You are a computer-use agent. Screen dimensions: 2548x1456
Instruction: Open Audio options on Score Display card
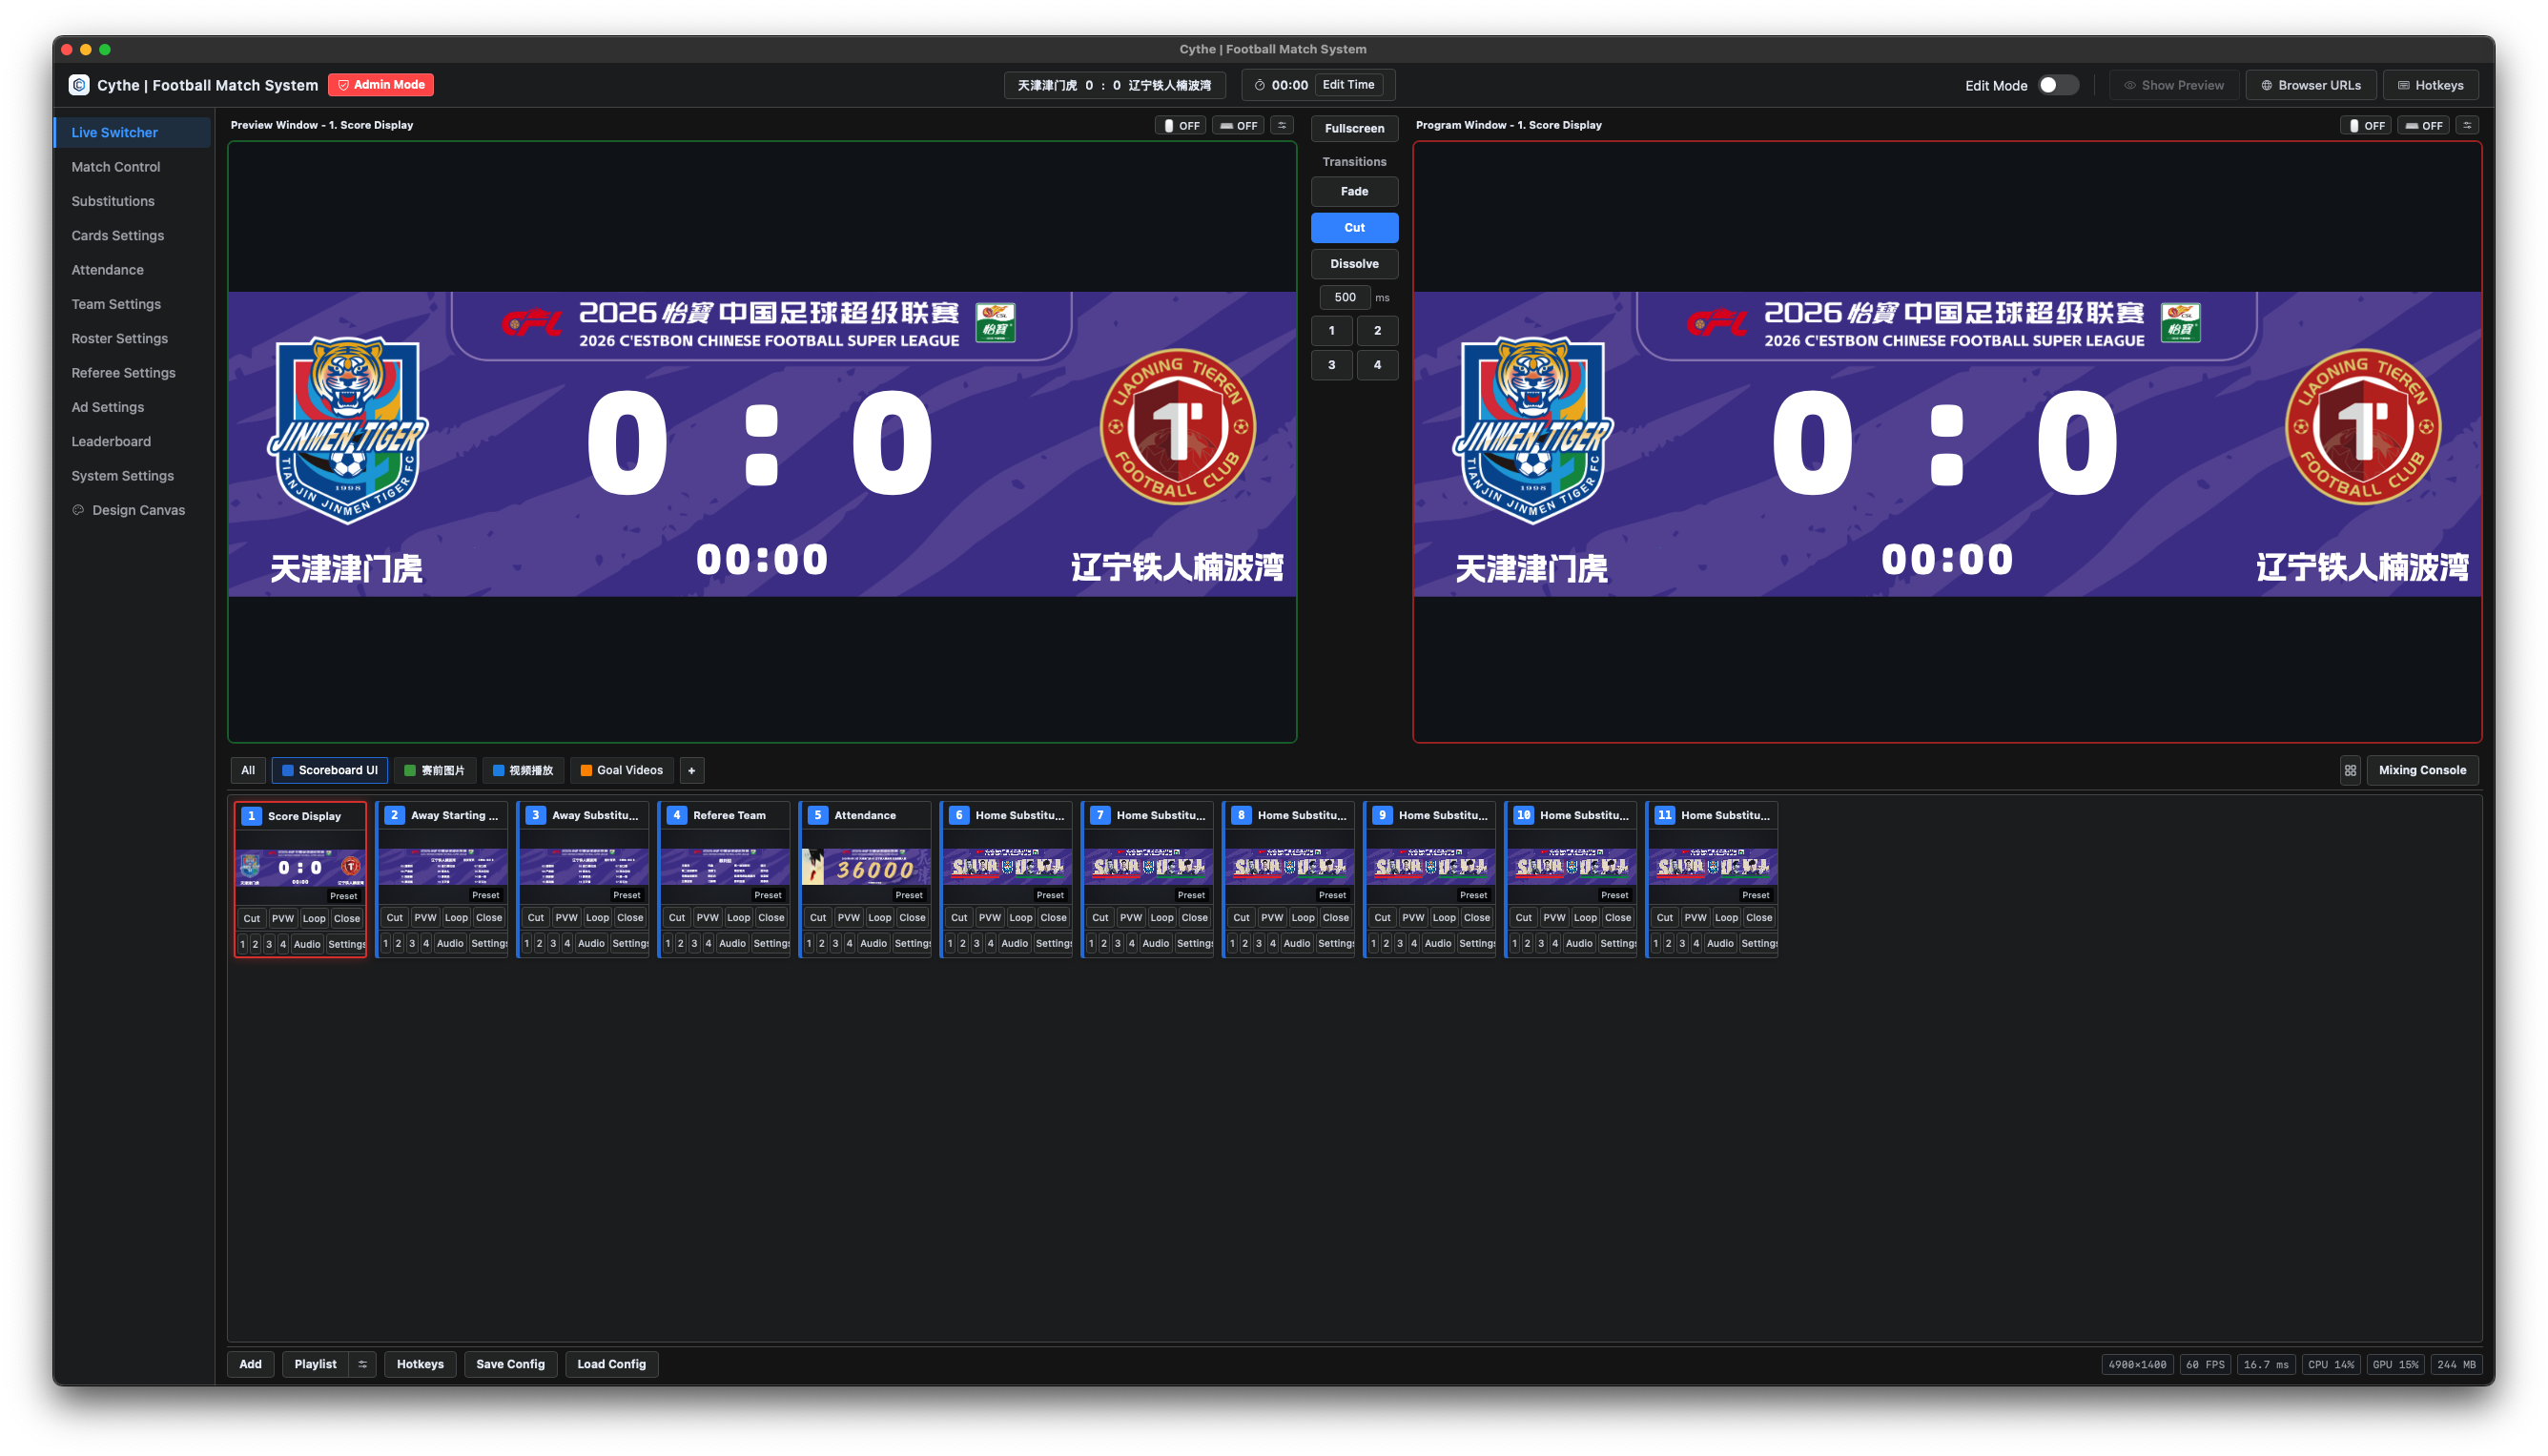pos(307,944)
